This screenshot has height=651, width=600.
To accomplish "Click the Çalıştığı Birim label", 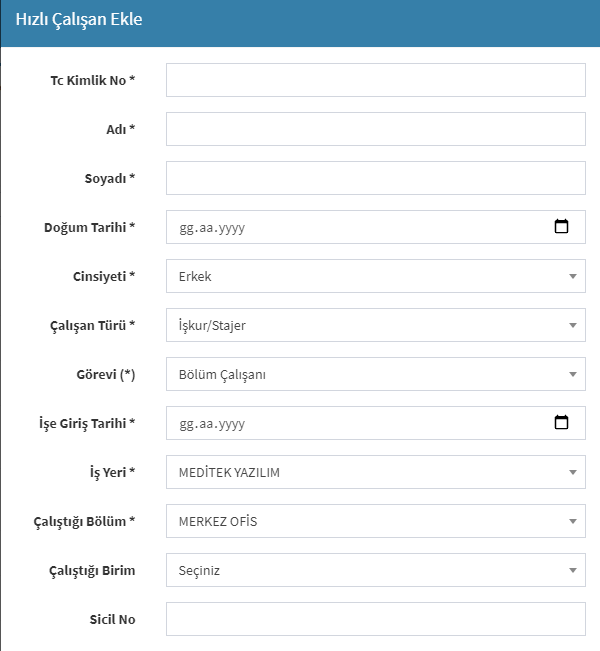I will [92, 570].
